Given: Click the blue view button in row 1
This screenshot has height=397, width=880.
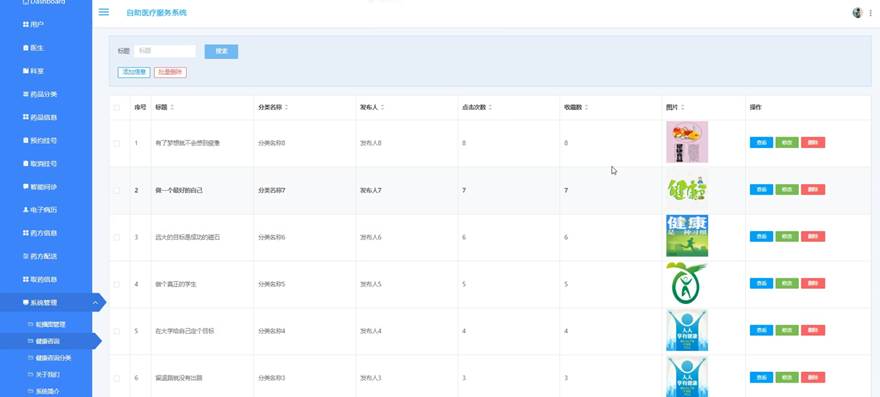Looking at the screenshot, I should pyautogui.click(x=762, y=143).
